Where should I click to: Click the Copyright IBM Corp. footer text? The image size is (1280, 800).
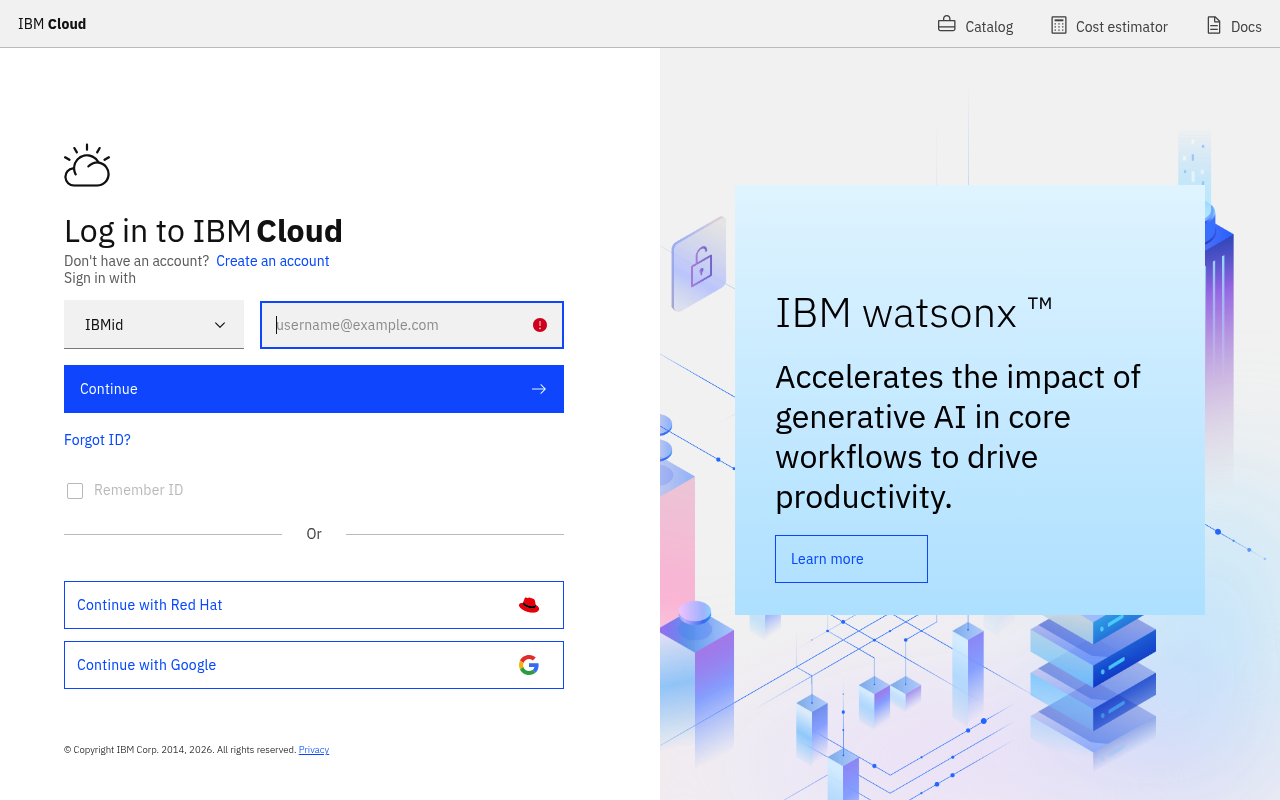(x=180, y=750)
